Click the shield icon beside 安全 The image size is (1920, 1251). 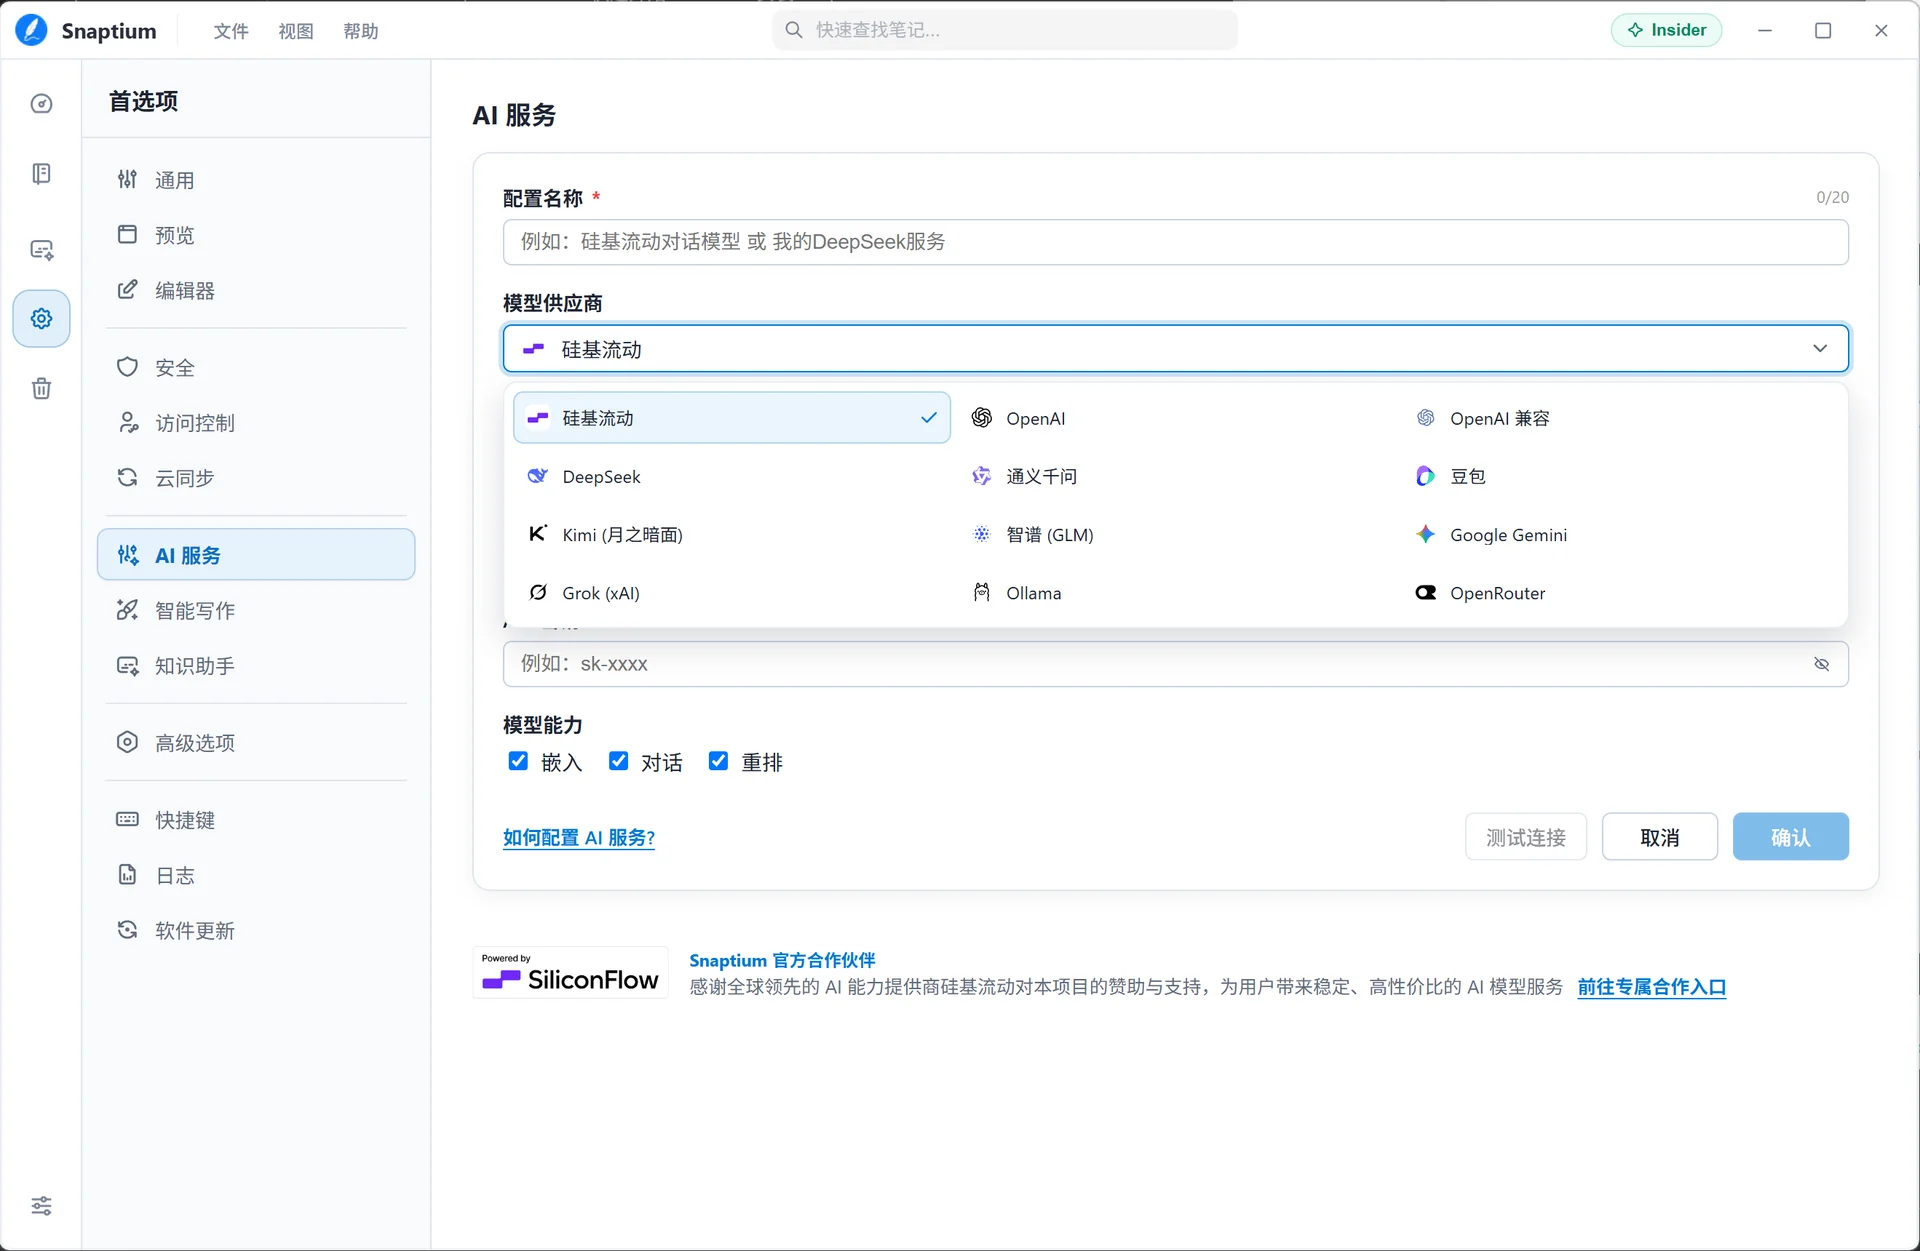click(x=127, y=367)
